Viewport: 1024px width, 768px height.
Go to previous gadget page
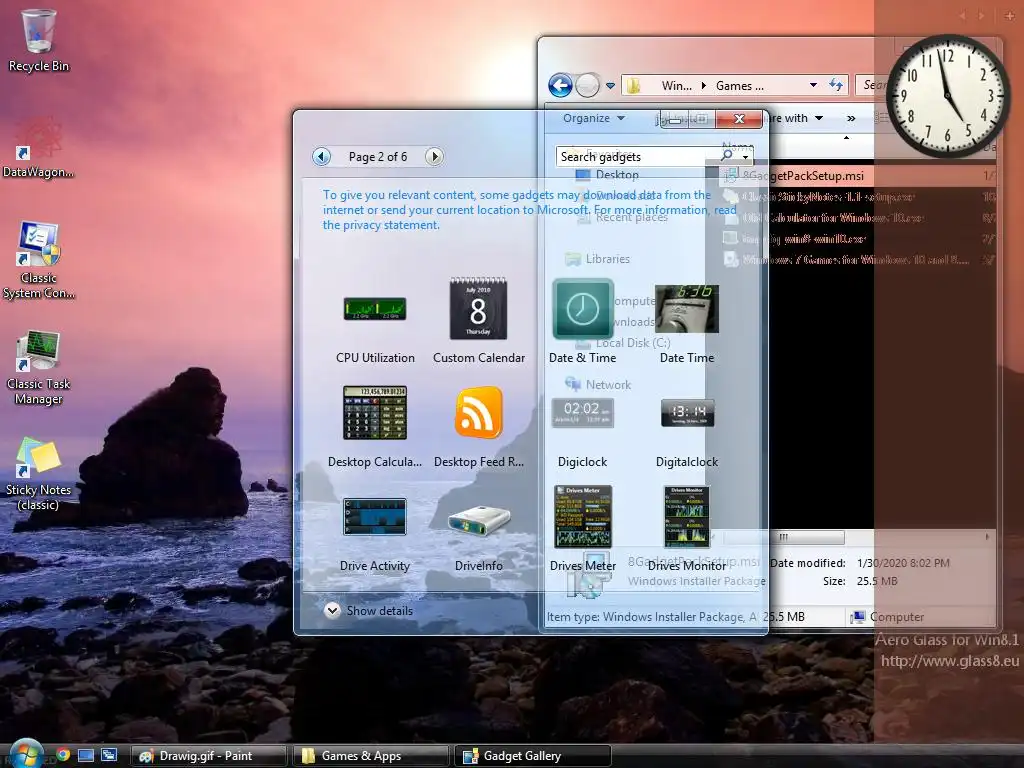click(x=321, y=157)
